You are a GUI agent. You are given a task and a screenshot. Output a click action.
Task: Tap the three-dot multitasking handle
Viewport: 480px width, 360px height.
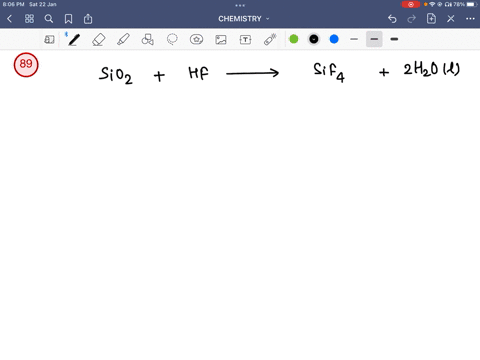point(240,5)
